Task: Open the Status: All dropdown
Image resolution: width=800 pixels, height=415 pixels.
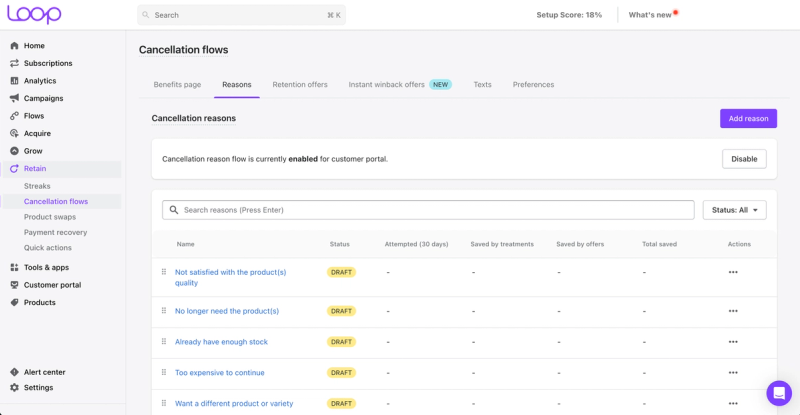Action: (x=734, y=210)
